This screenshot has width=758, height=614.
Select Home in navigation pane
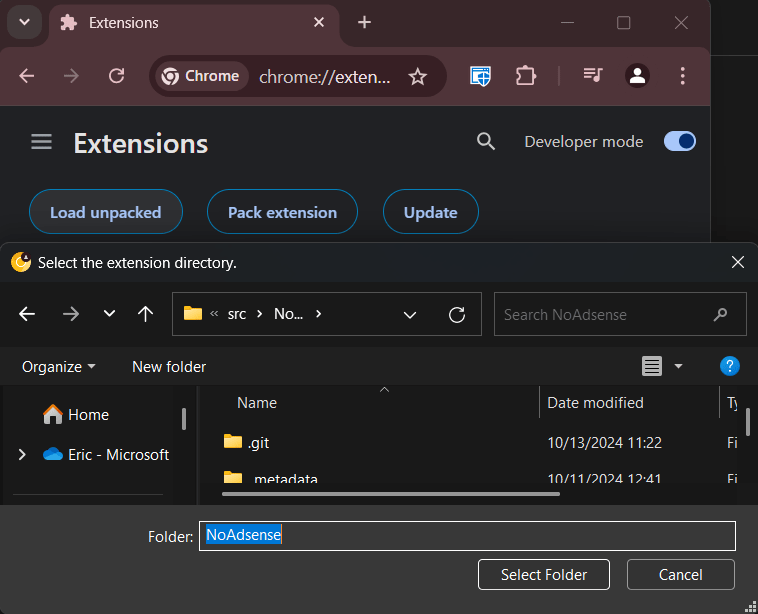coord(76,414)
